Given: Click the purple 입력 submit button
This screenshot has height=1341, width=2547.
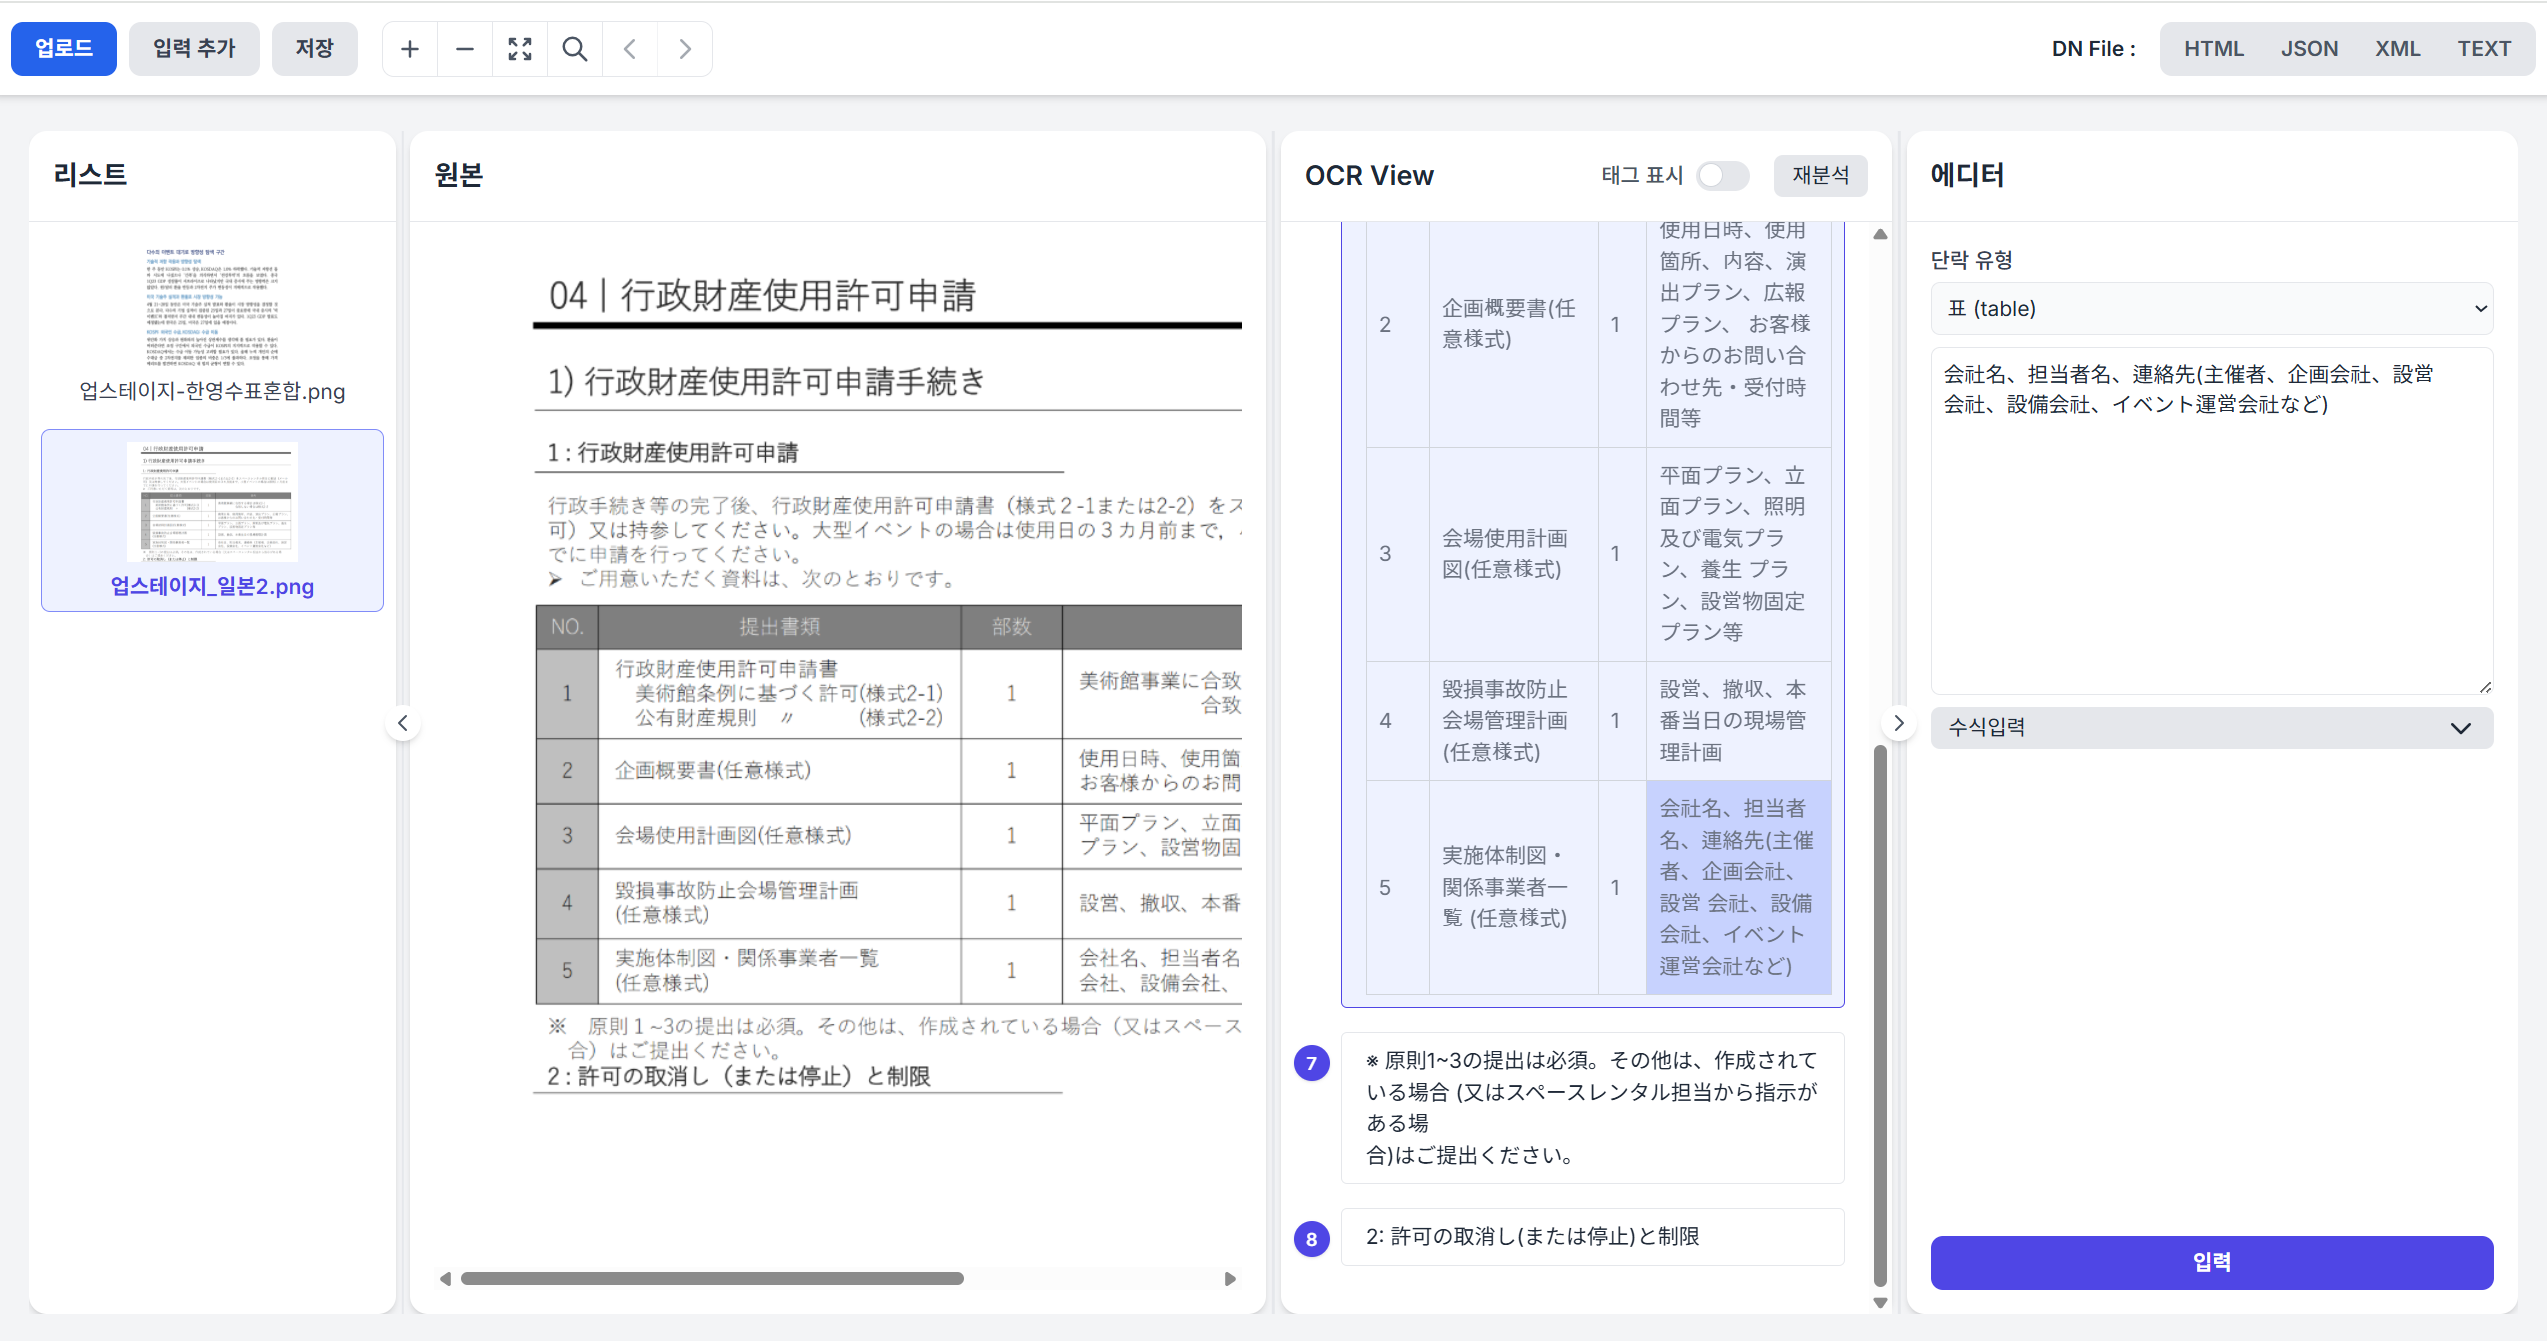Looking at the screenshot, I should point(2212,1262).
